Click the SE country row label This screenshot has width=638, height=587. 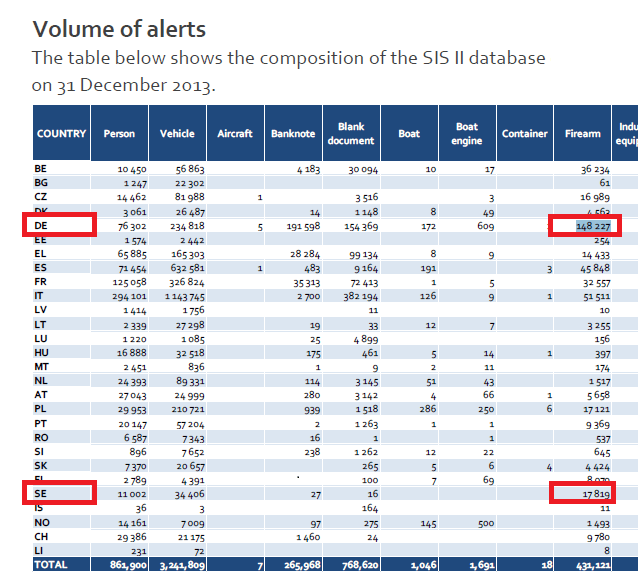(42, 493)
